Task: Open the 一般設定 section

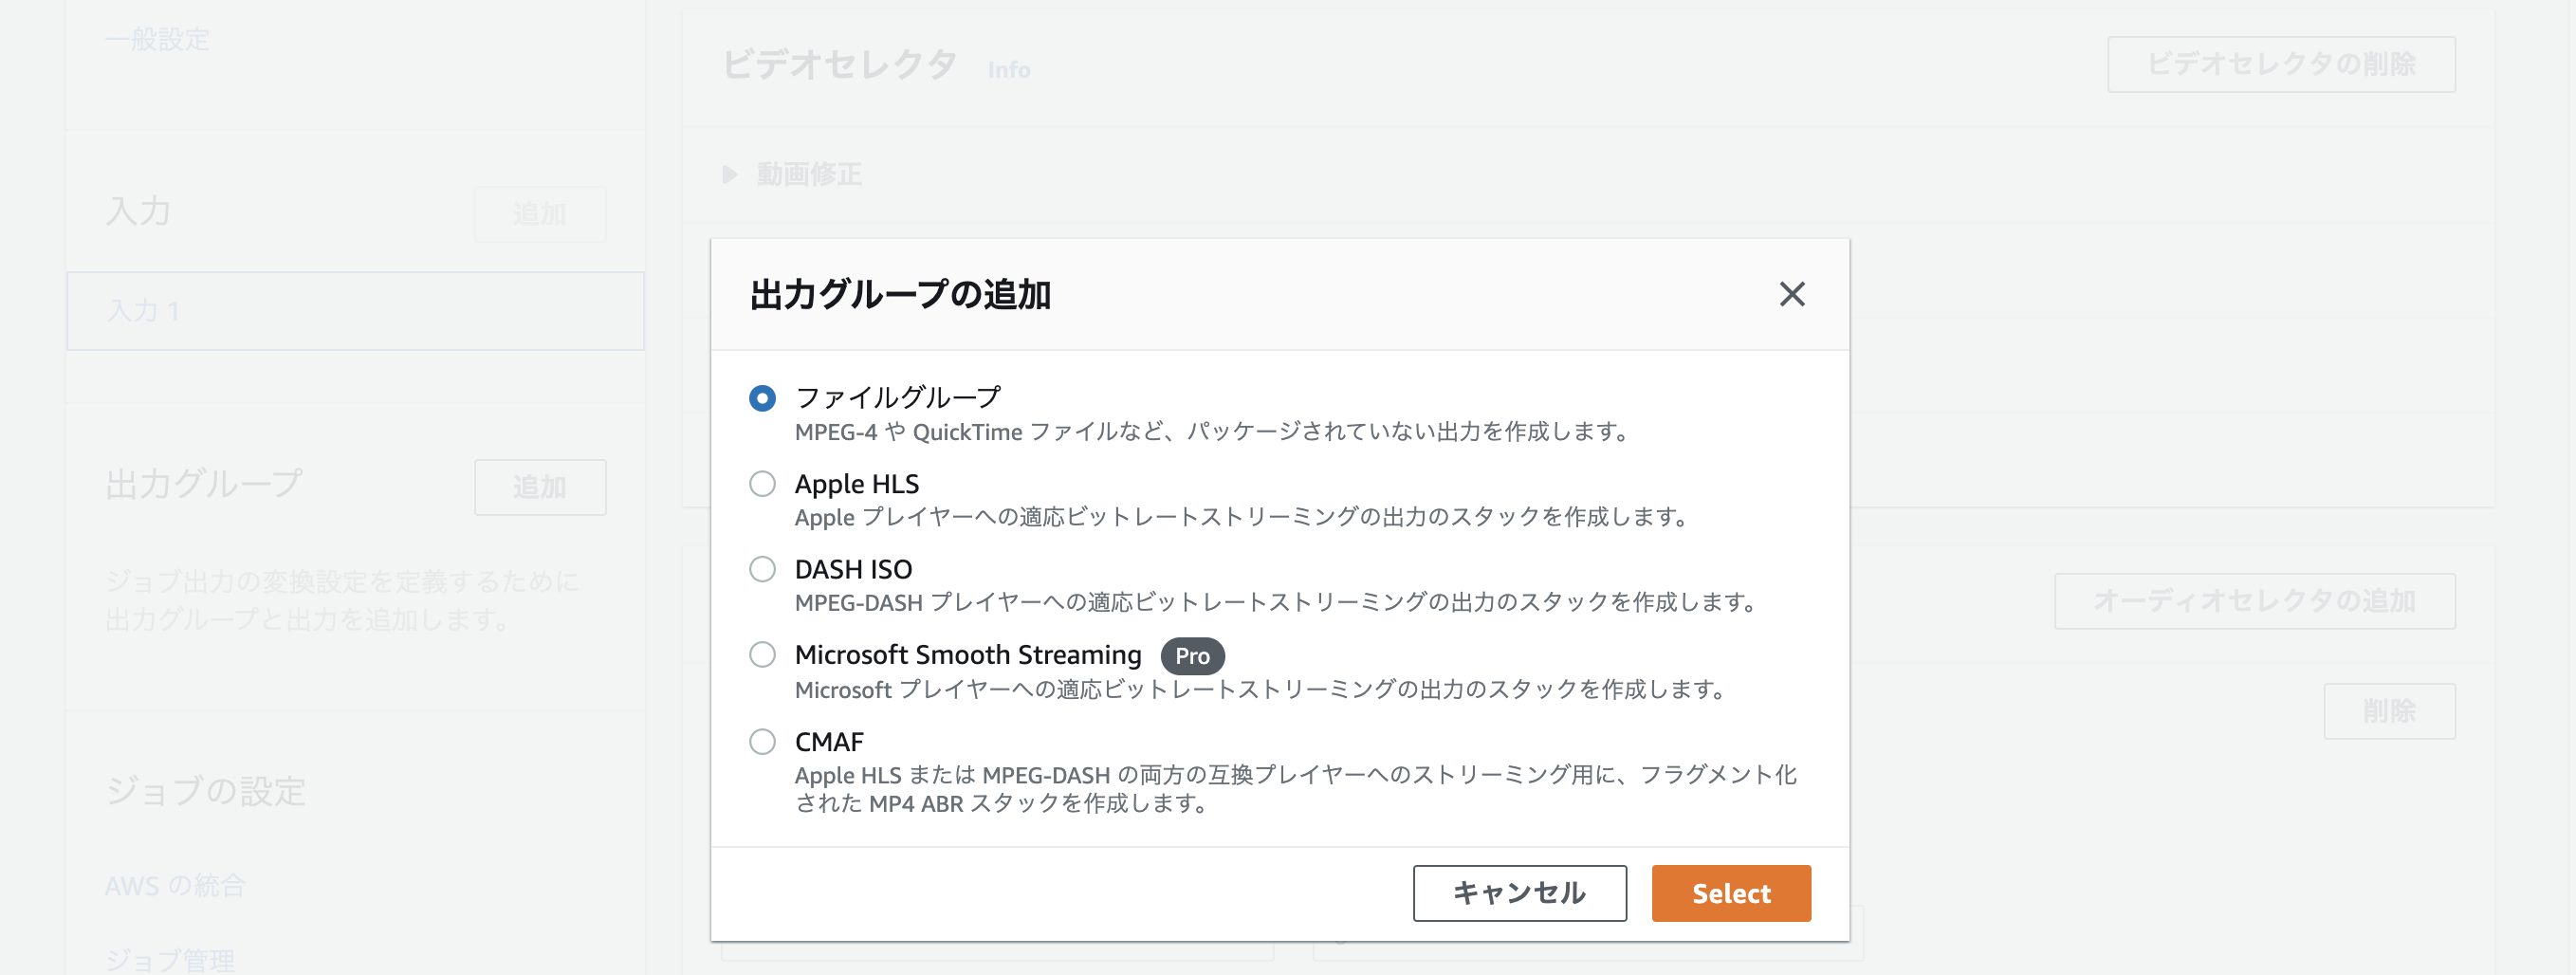Action: [157, 41]
